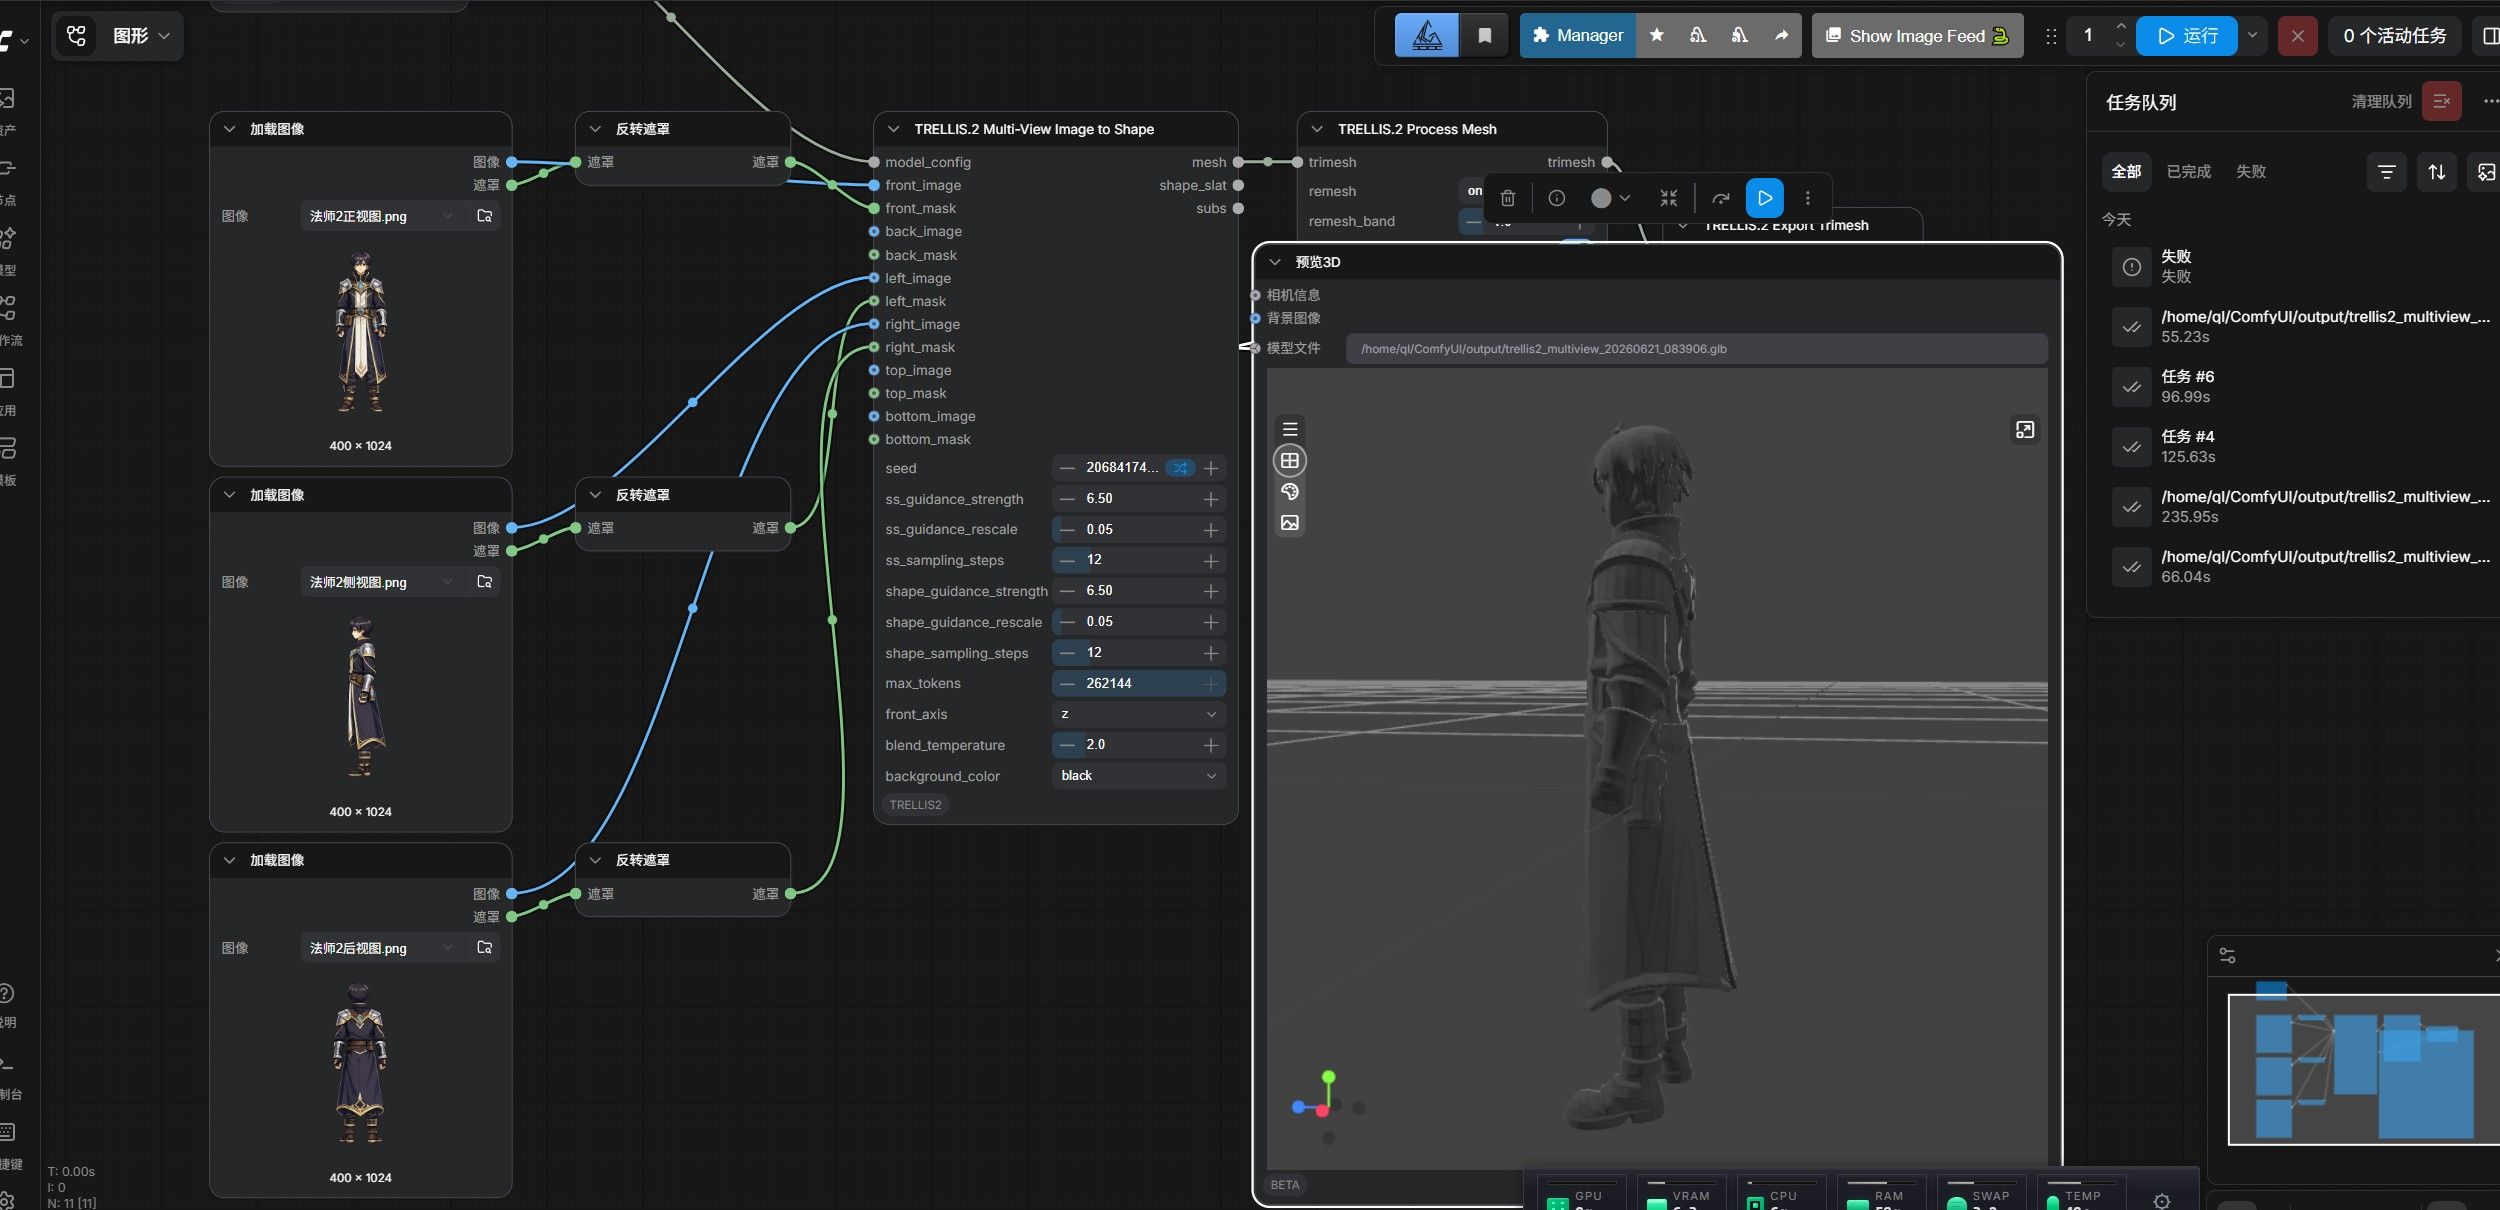Click the Show Image Feed button
2500x1210 pixels.
(1917, 36)
